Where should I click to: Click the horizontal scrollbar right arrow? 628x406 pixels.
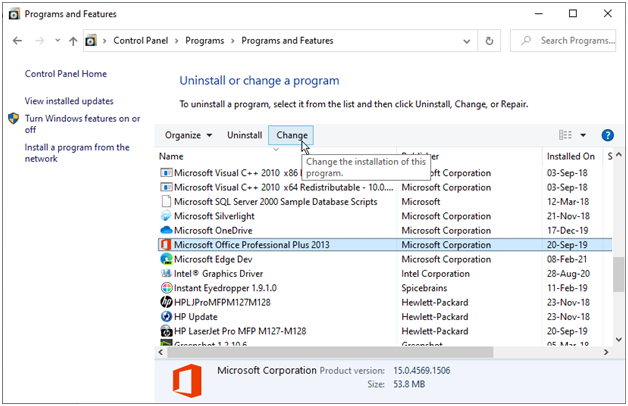click(x=606, y=352)
